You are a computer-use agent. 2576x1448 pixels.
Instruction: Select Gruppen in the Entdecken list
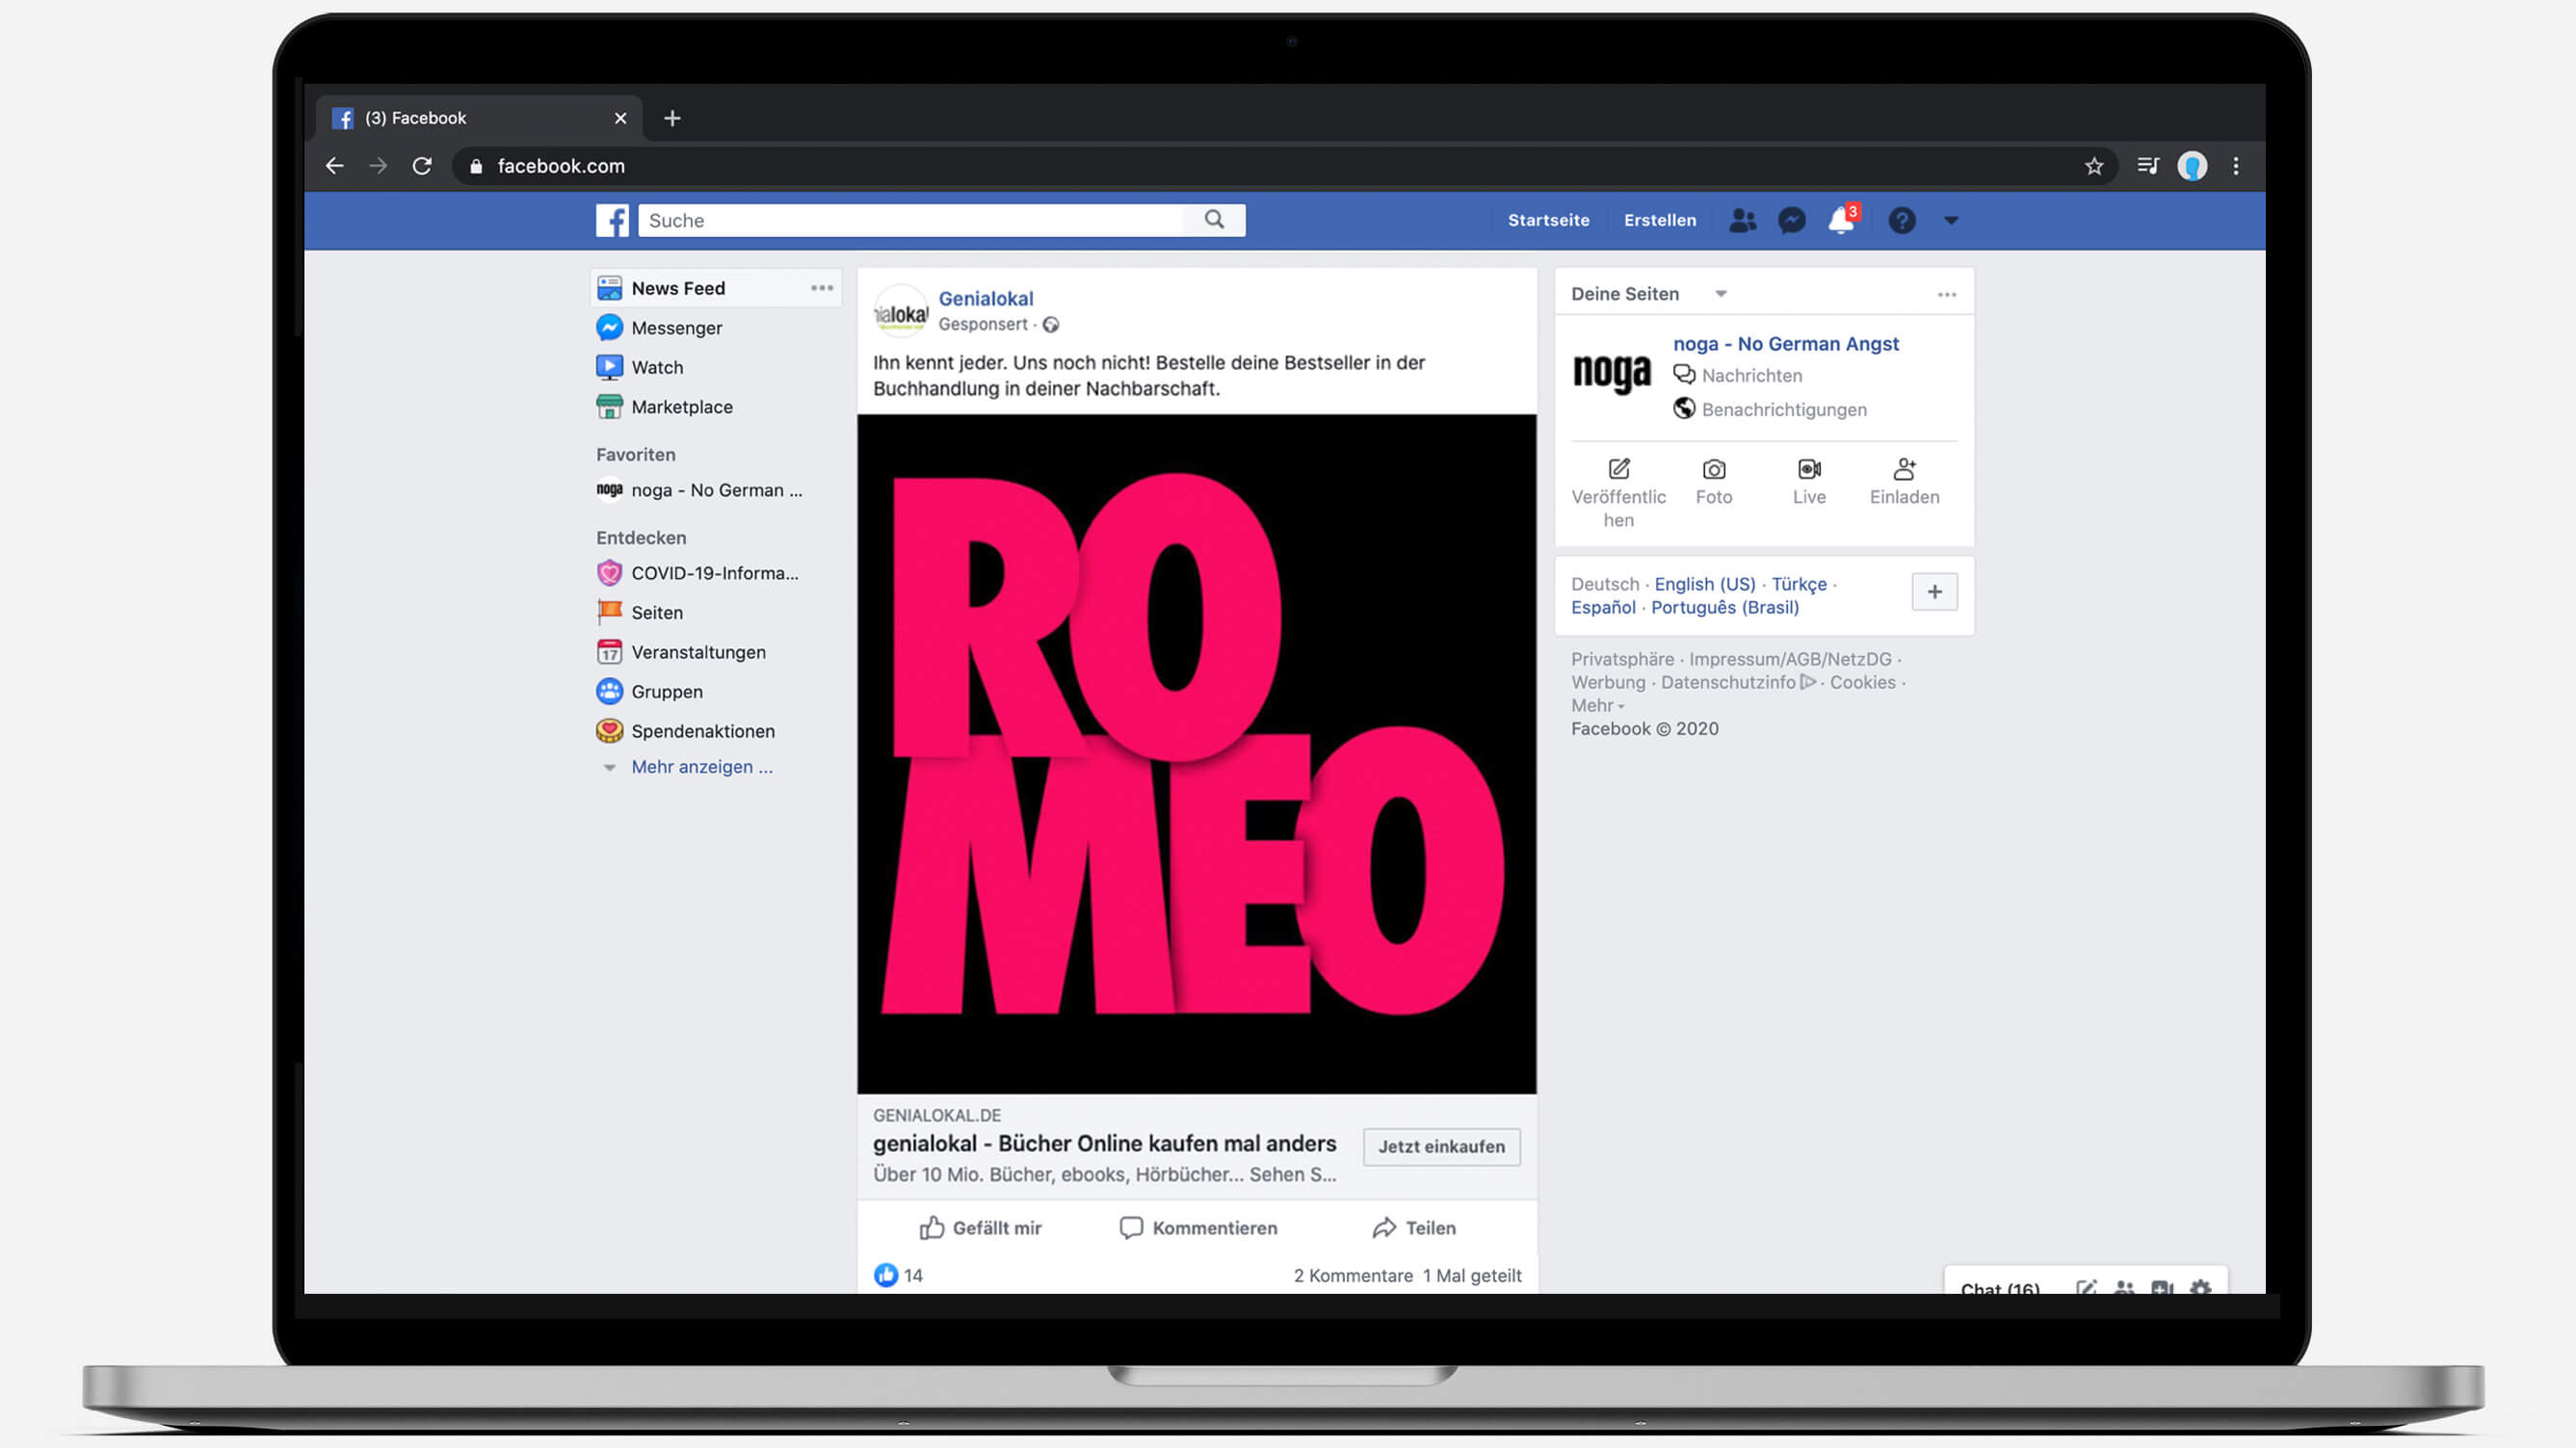tap(666, 692)
